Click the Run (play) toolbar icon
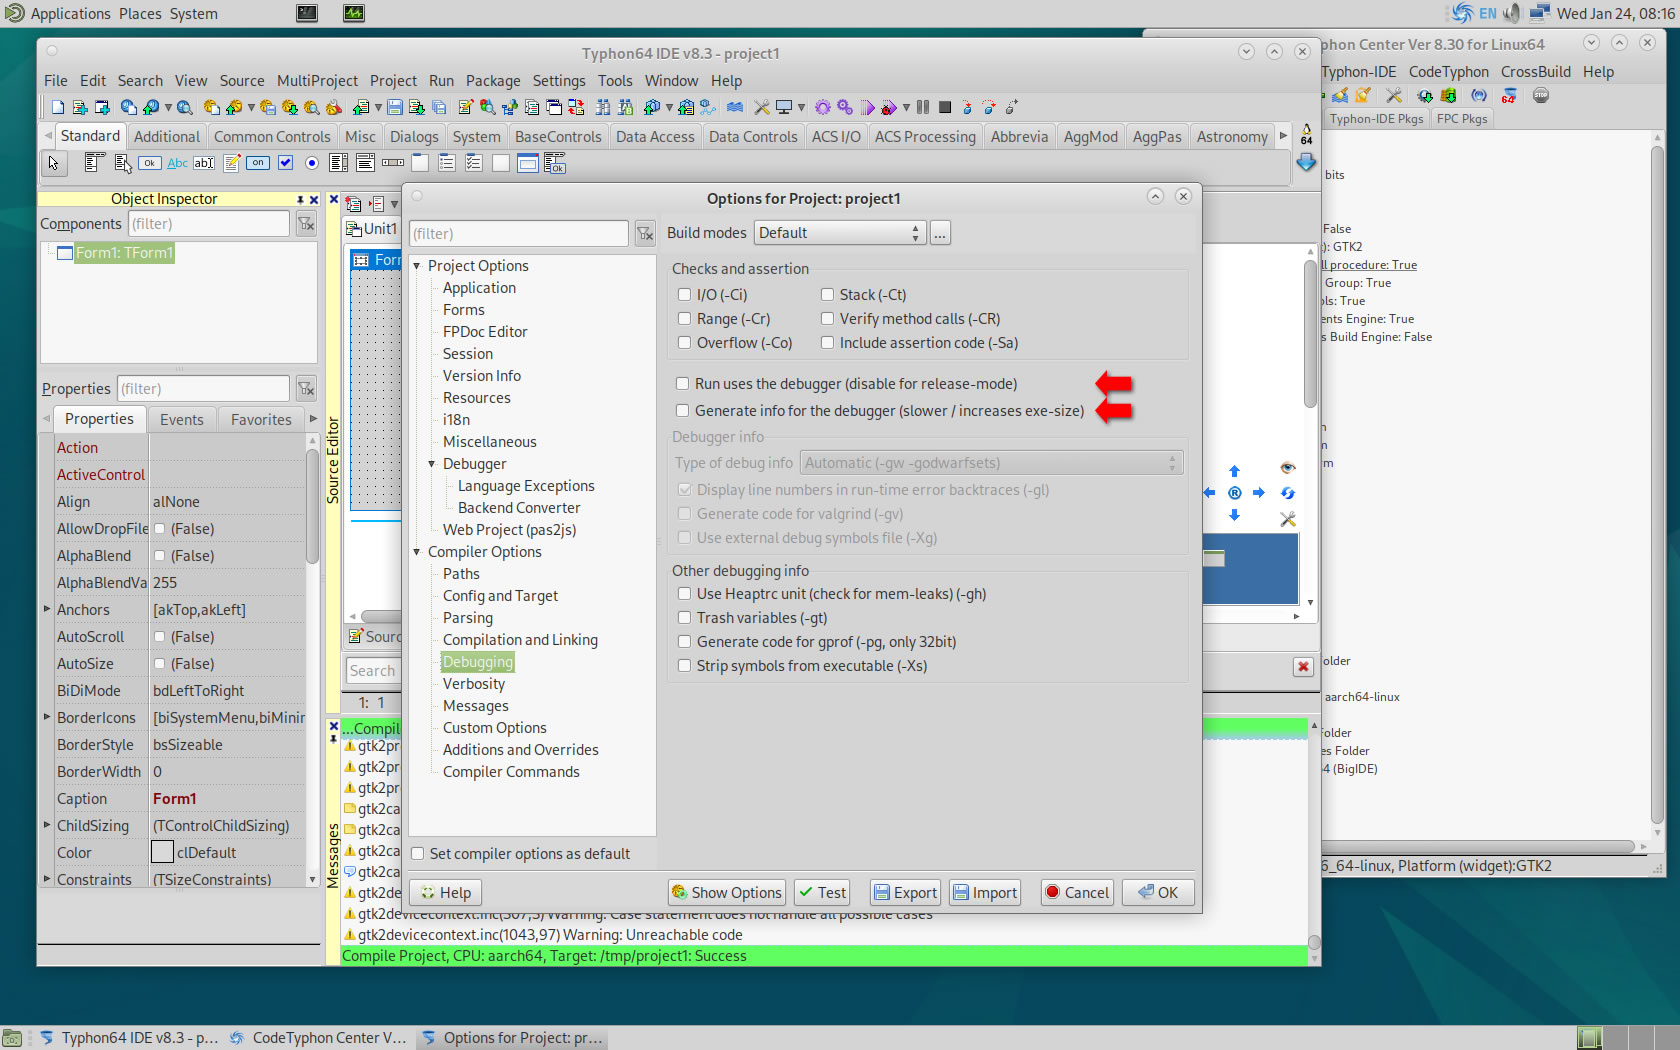The height and width of the screenshot is (1050, 1680). [x=867, y=107]
